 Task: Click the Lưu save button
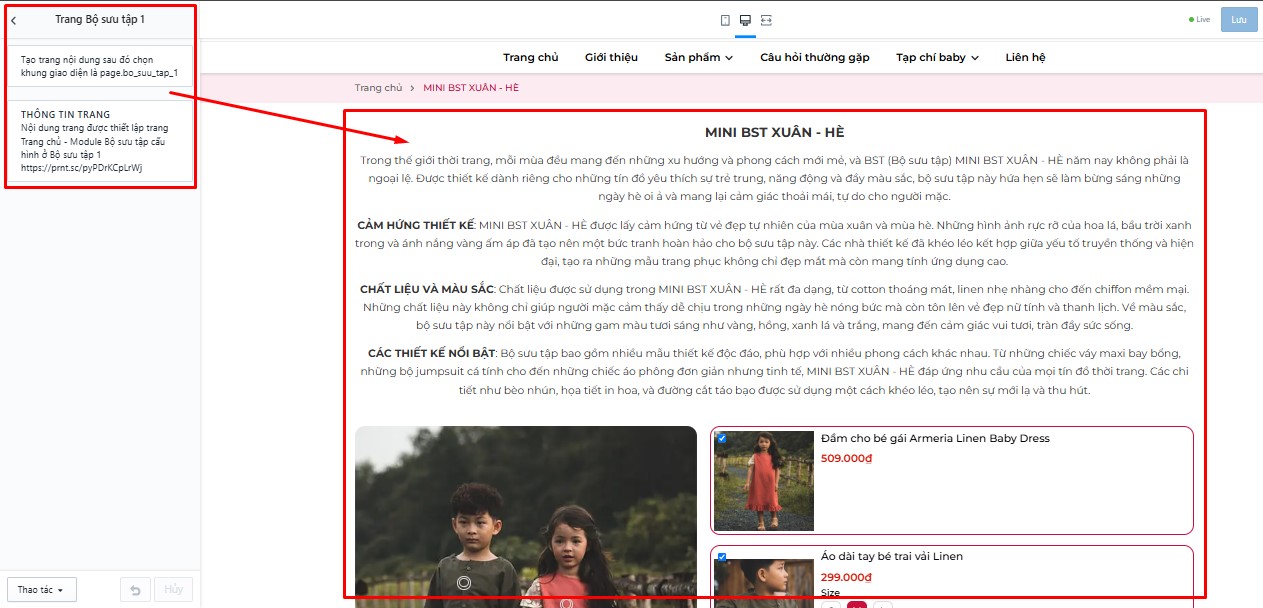[1238, 20]
